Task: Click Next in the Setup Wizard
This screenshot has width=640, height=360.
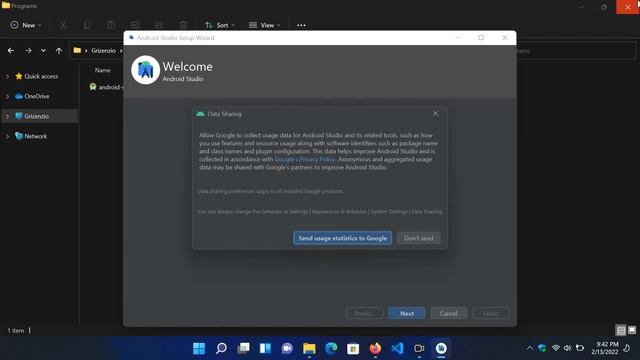Action: coord(407,313)
